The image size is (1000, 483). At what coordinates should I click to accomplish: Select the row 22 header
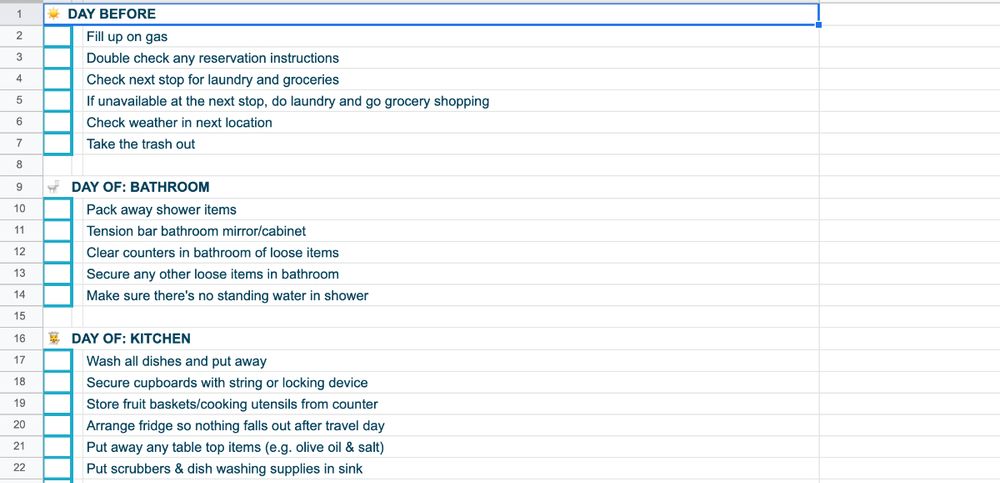point(20,469)
